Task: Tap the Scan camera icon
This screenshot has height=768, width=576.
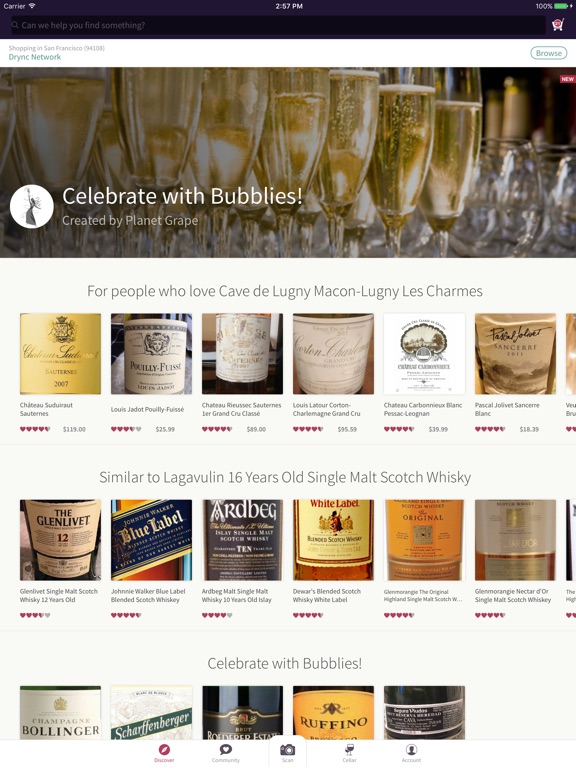Action: (x=288, y=750)
